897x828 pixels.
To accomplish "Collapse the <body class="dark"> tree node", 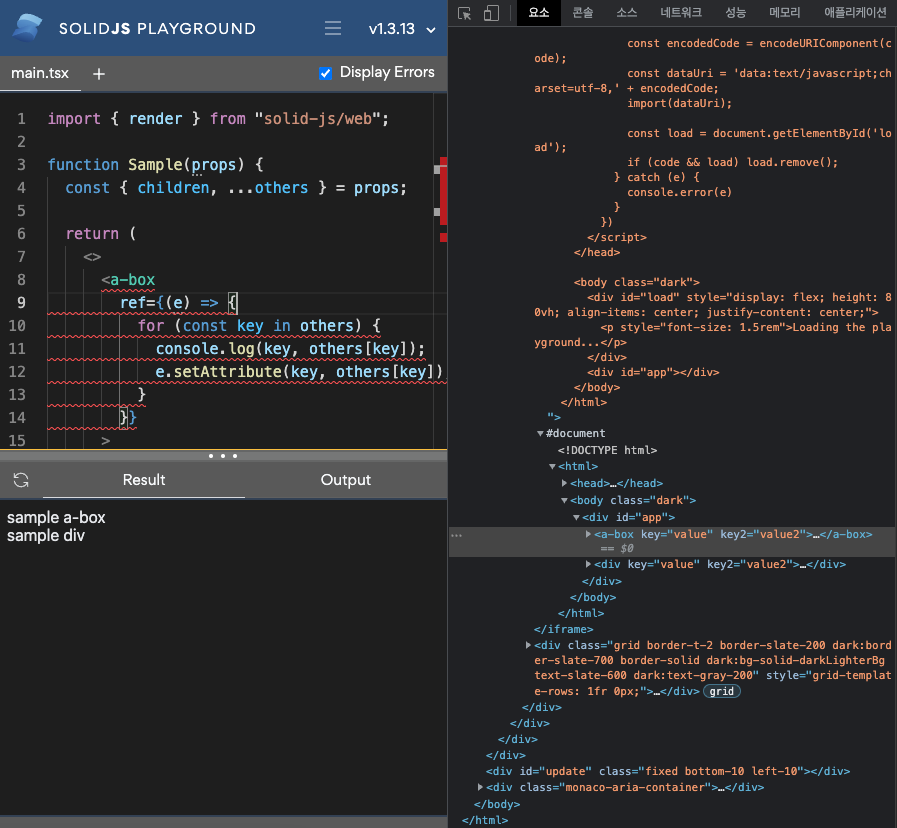I will coord(564,501).
